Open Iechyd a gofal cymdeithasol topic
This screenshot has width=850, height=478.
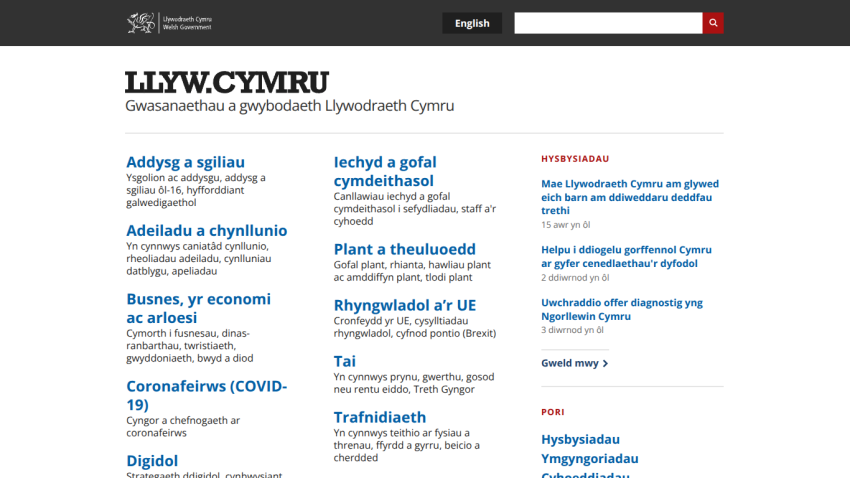click(385, 171)
